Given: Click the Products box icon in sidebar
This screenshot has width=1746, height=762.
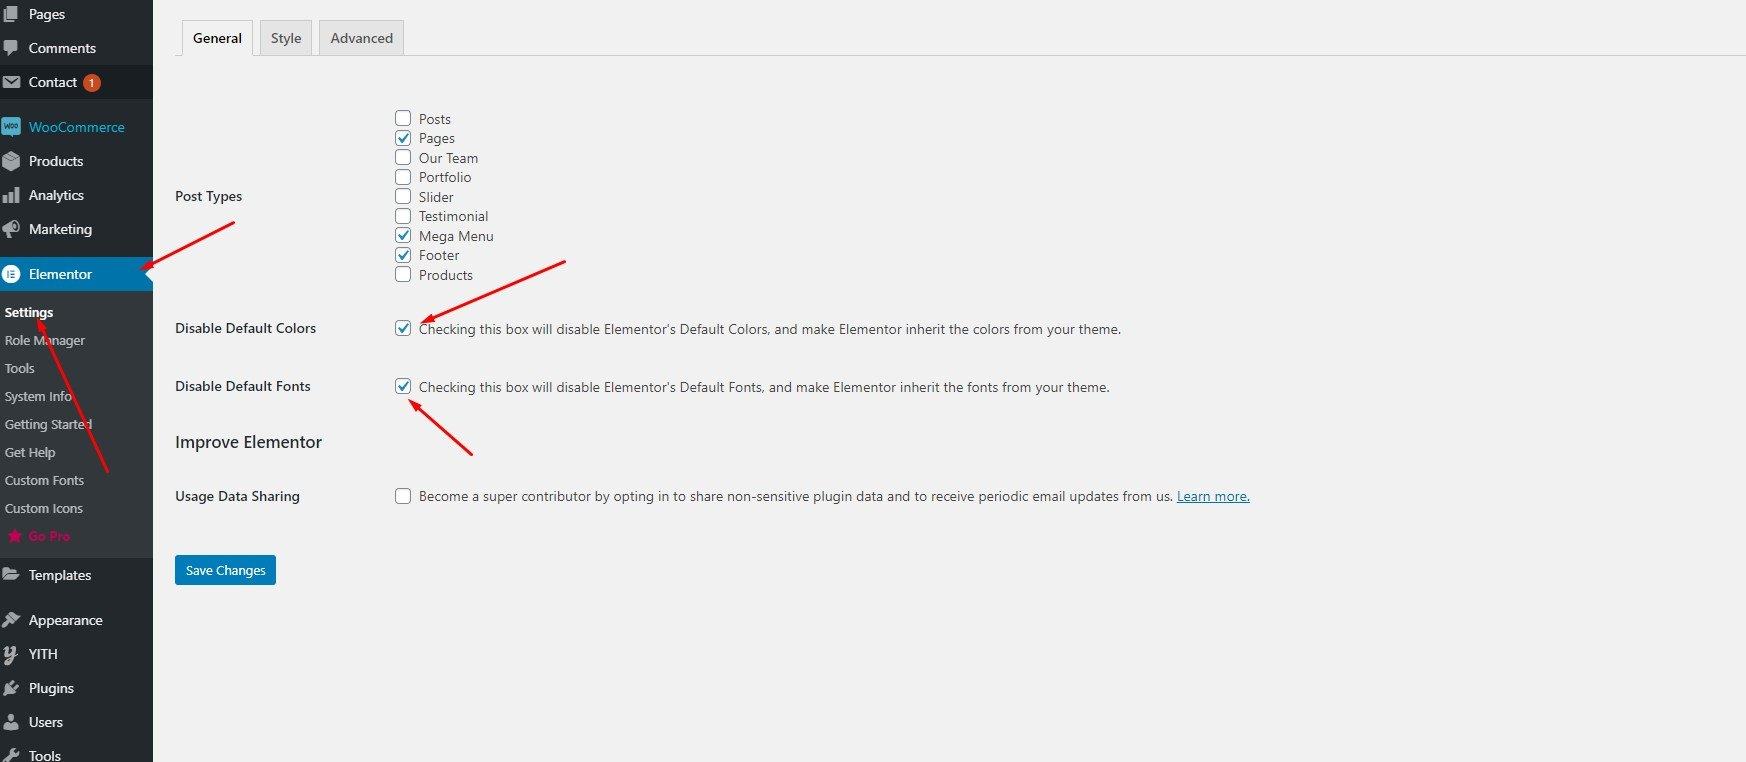Looking at the screenshot, I should tap(11, 161).
